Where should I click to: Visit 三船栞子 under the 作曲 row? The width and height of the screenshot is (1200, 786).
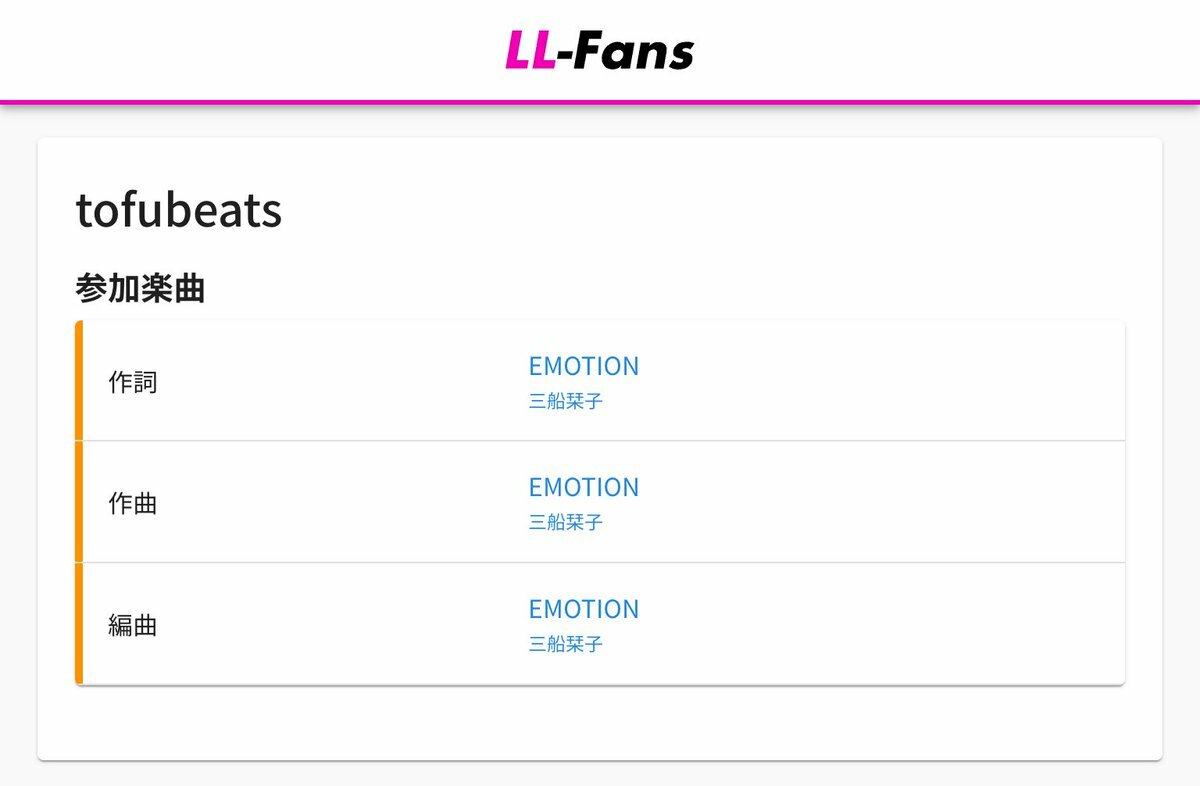(566, 523)
